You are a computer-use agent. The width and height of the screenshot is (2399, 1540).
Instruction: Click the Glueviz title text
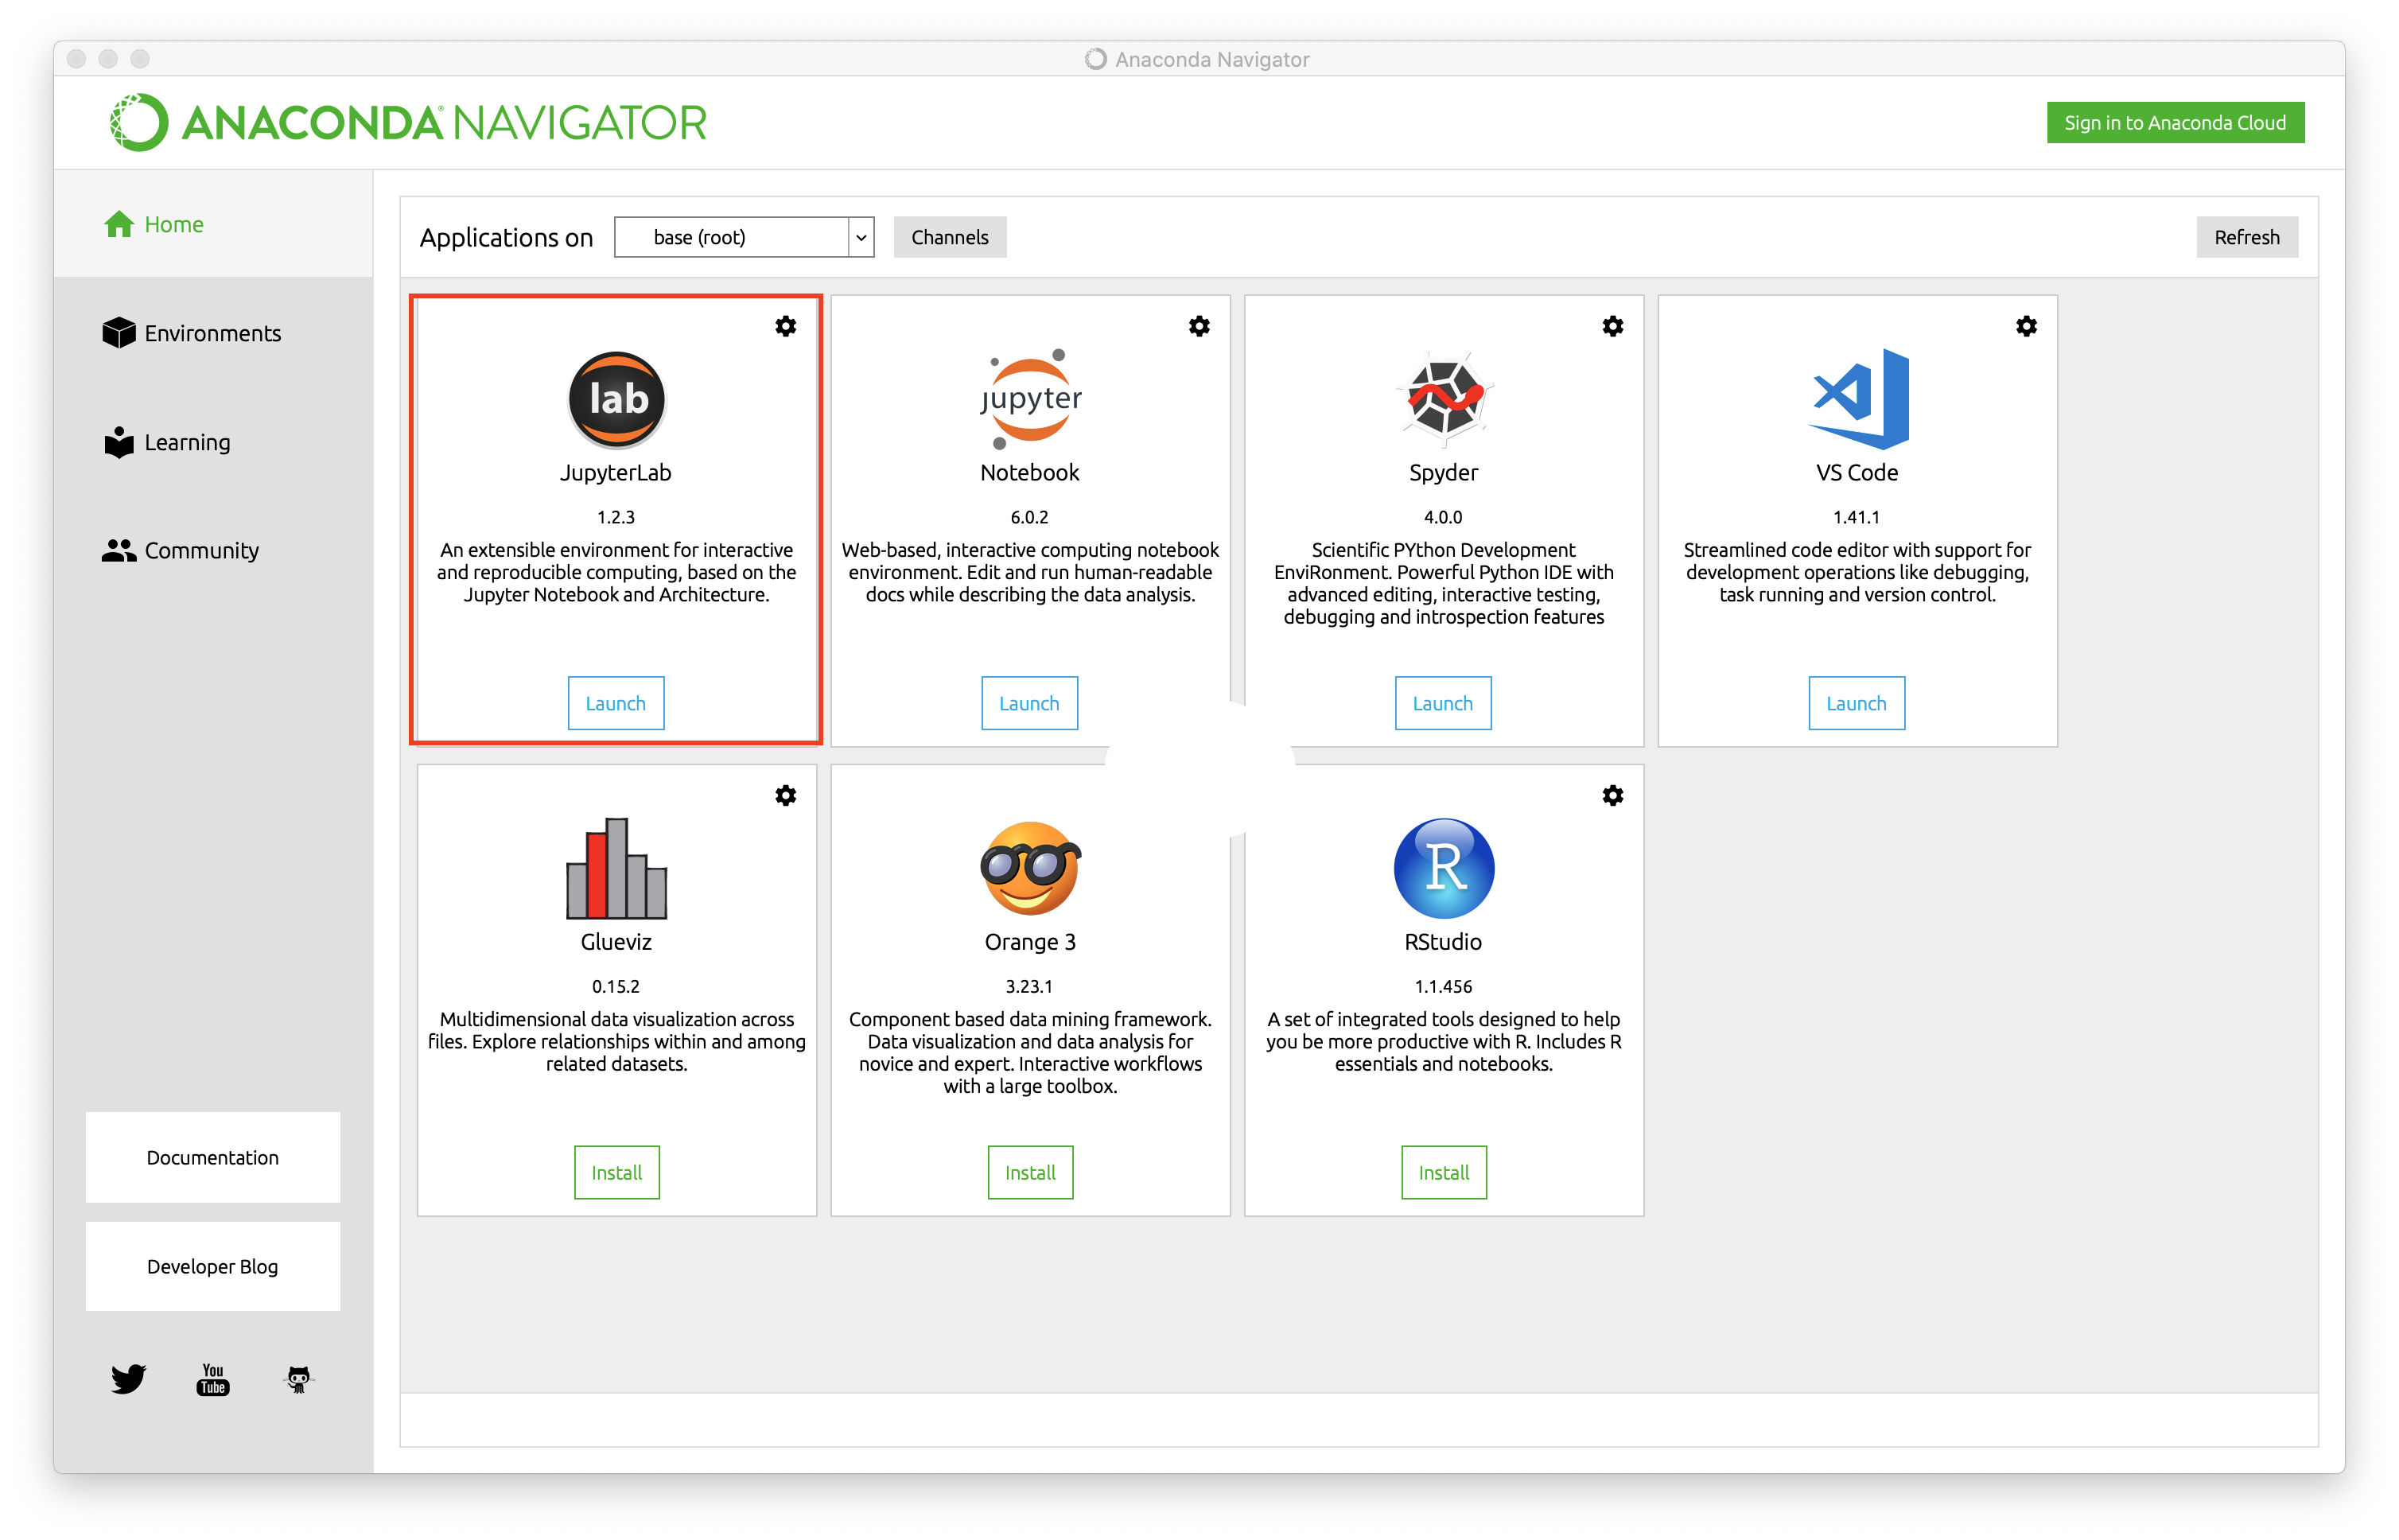coord(616,942)
